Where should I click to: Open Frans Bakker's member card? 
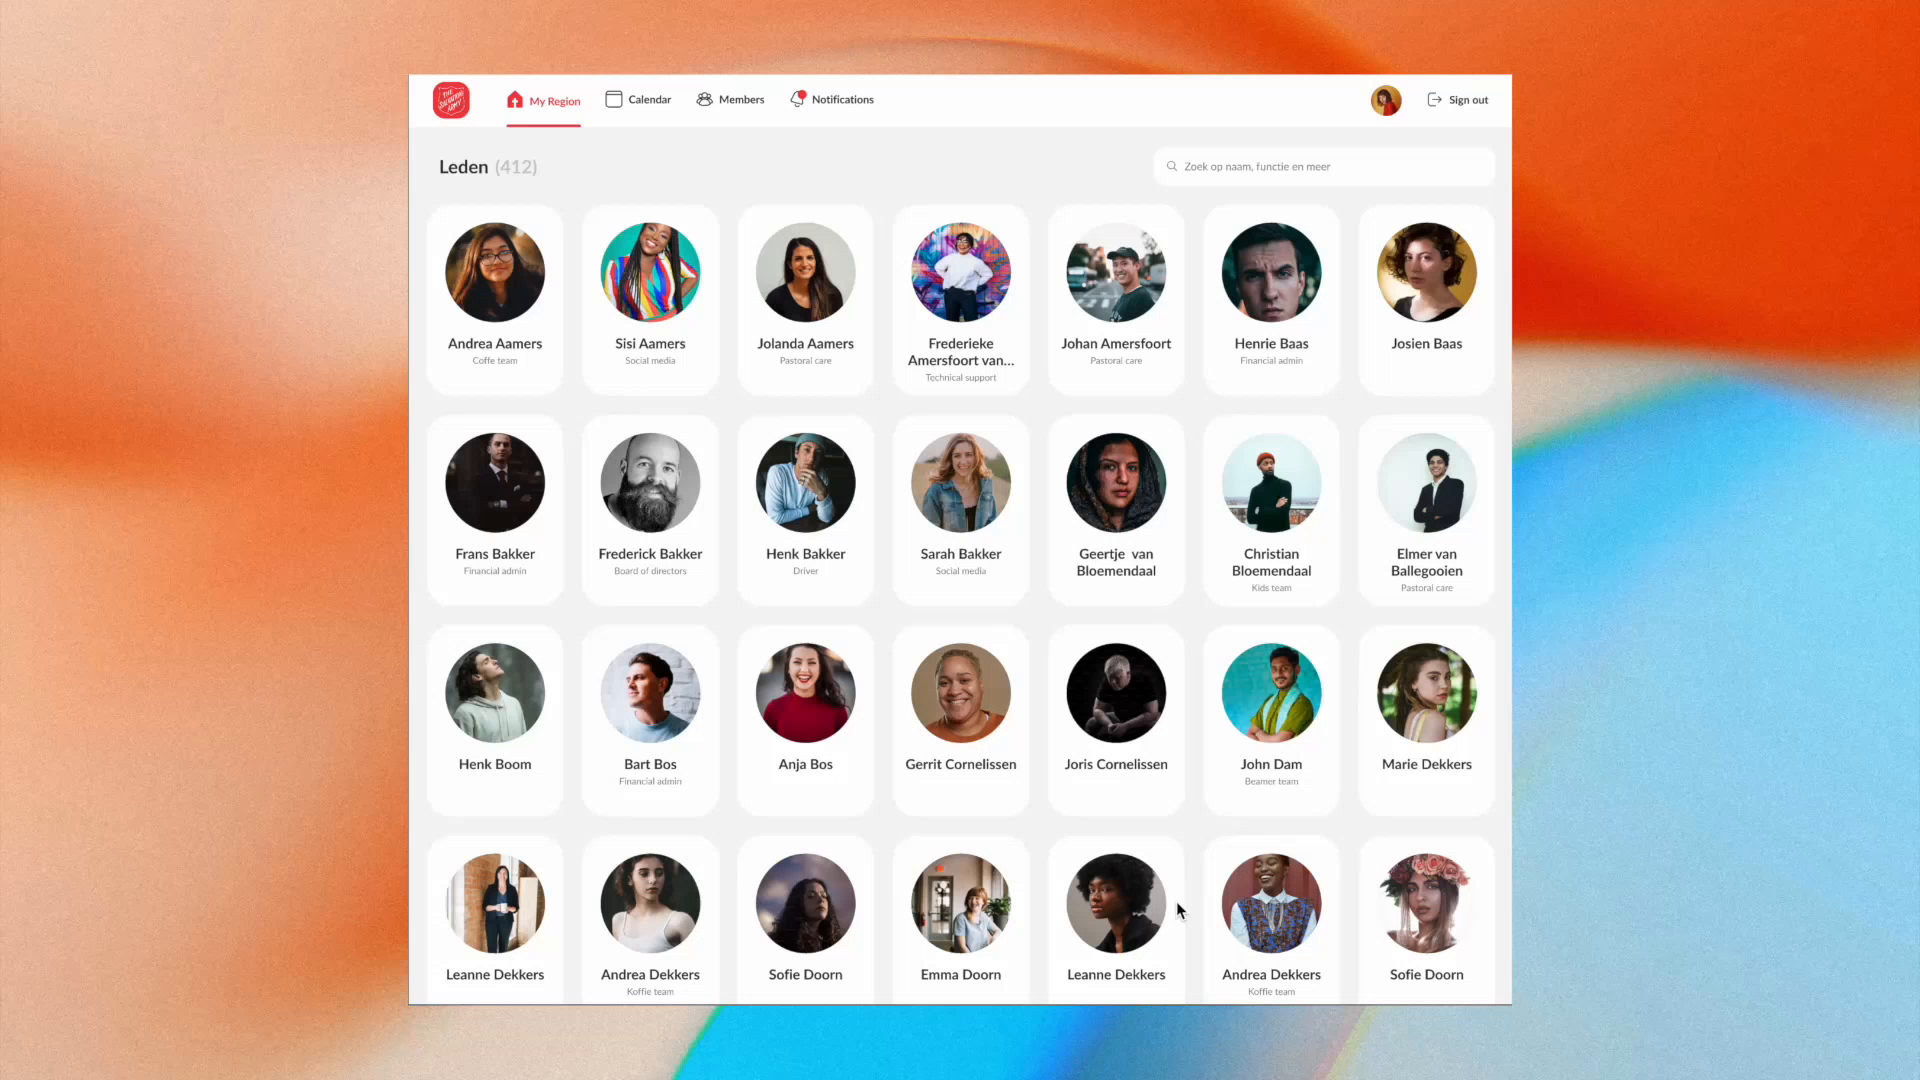click(x=494, y=509)
